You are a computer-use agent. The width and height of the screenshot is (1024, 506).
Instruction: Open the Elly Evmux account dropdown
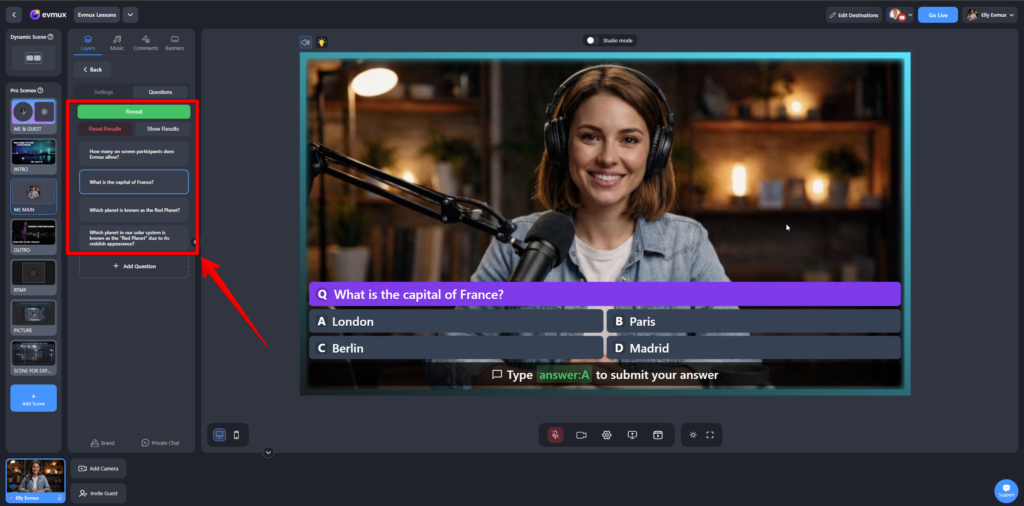[x=990, y=15]
